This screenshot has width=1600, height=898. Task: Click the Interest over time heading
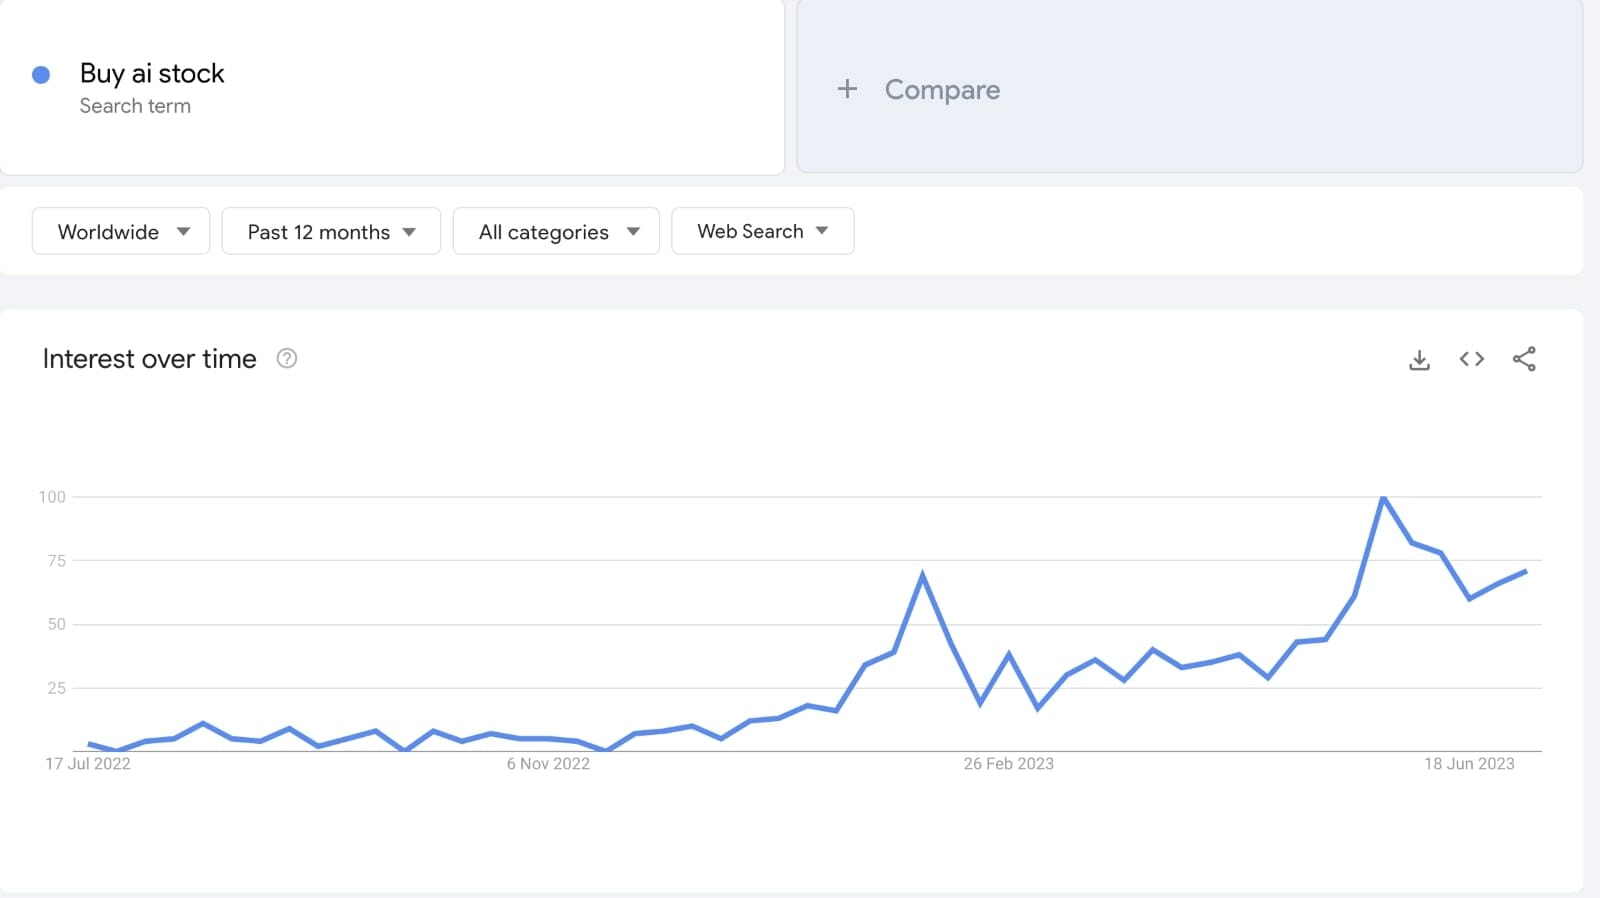[x=150, y=359]
